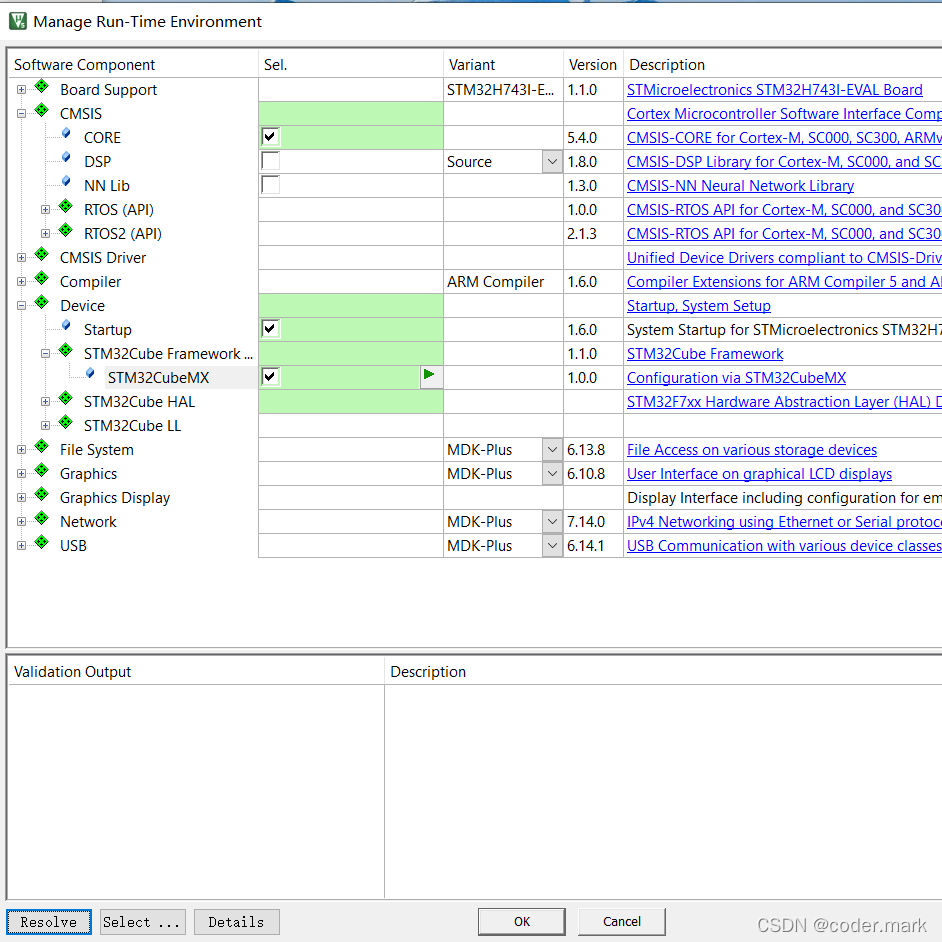
Task: Click the Software Component column header
Action: point(134,64)
